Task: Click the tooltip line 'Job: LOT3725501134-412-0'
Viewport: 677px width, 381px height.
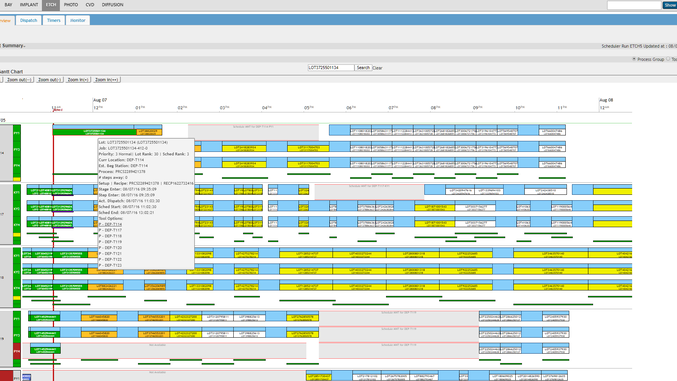Action: pyautogui.click(x=123, y=148)
